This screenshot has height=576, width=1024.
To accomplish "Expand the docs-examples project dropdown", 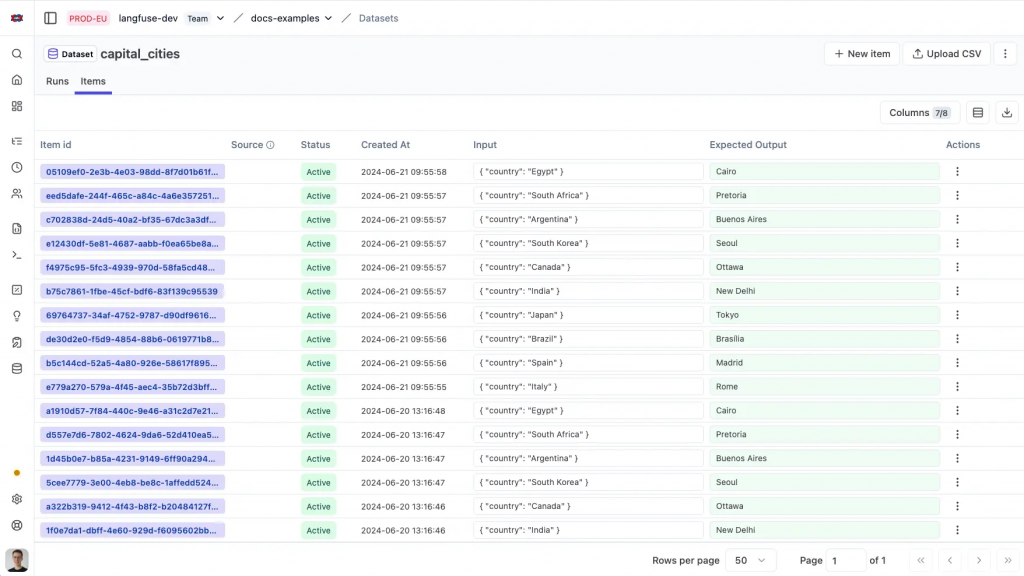I will tap(328, 18).
